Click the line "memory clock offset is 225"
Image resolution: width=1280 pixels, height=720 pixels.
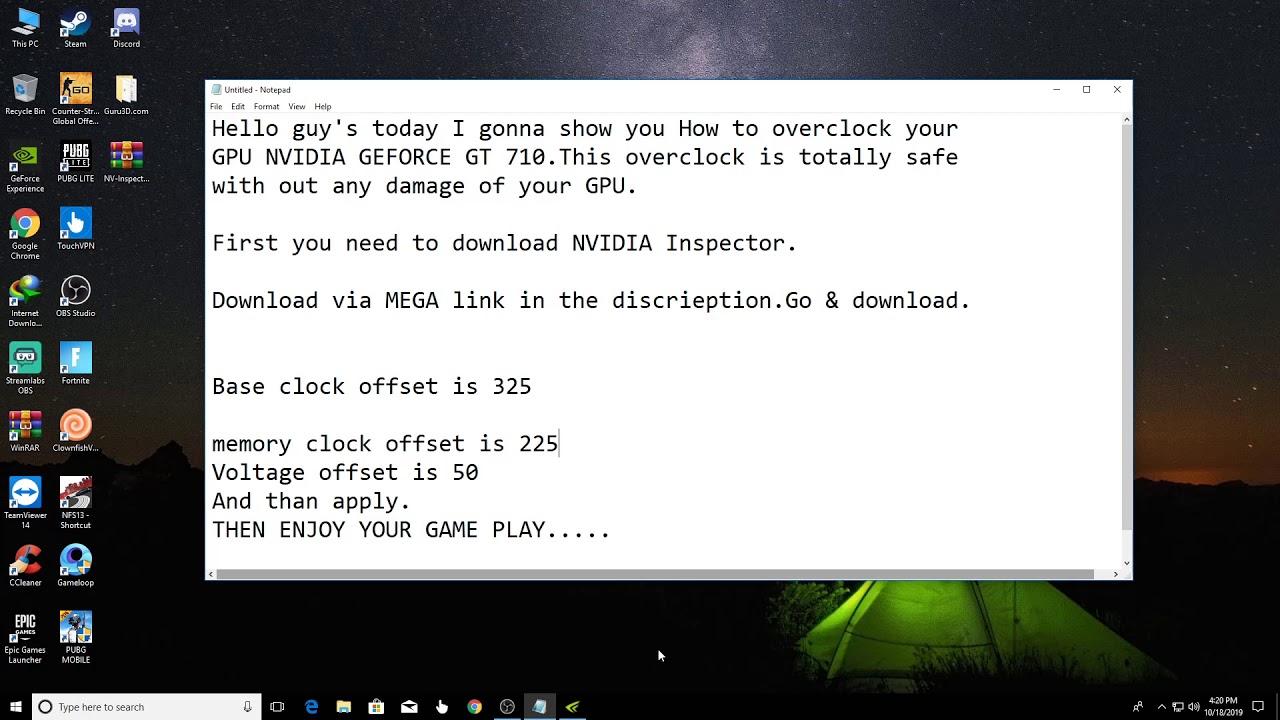tap(385, 444)
